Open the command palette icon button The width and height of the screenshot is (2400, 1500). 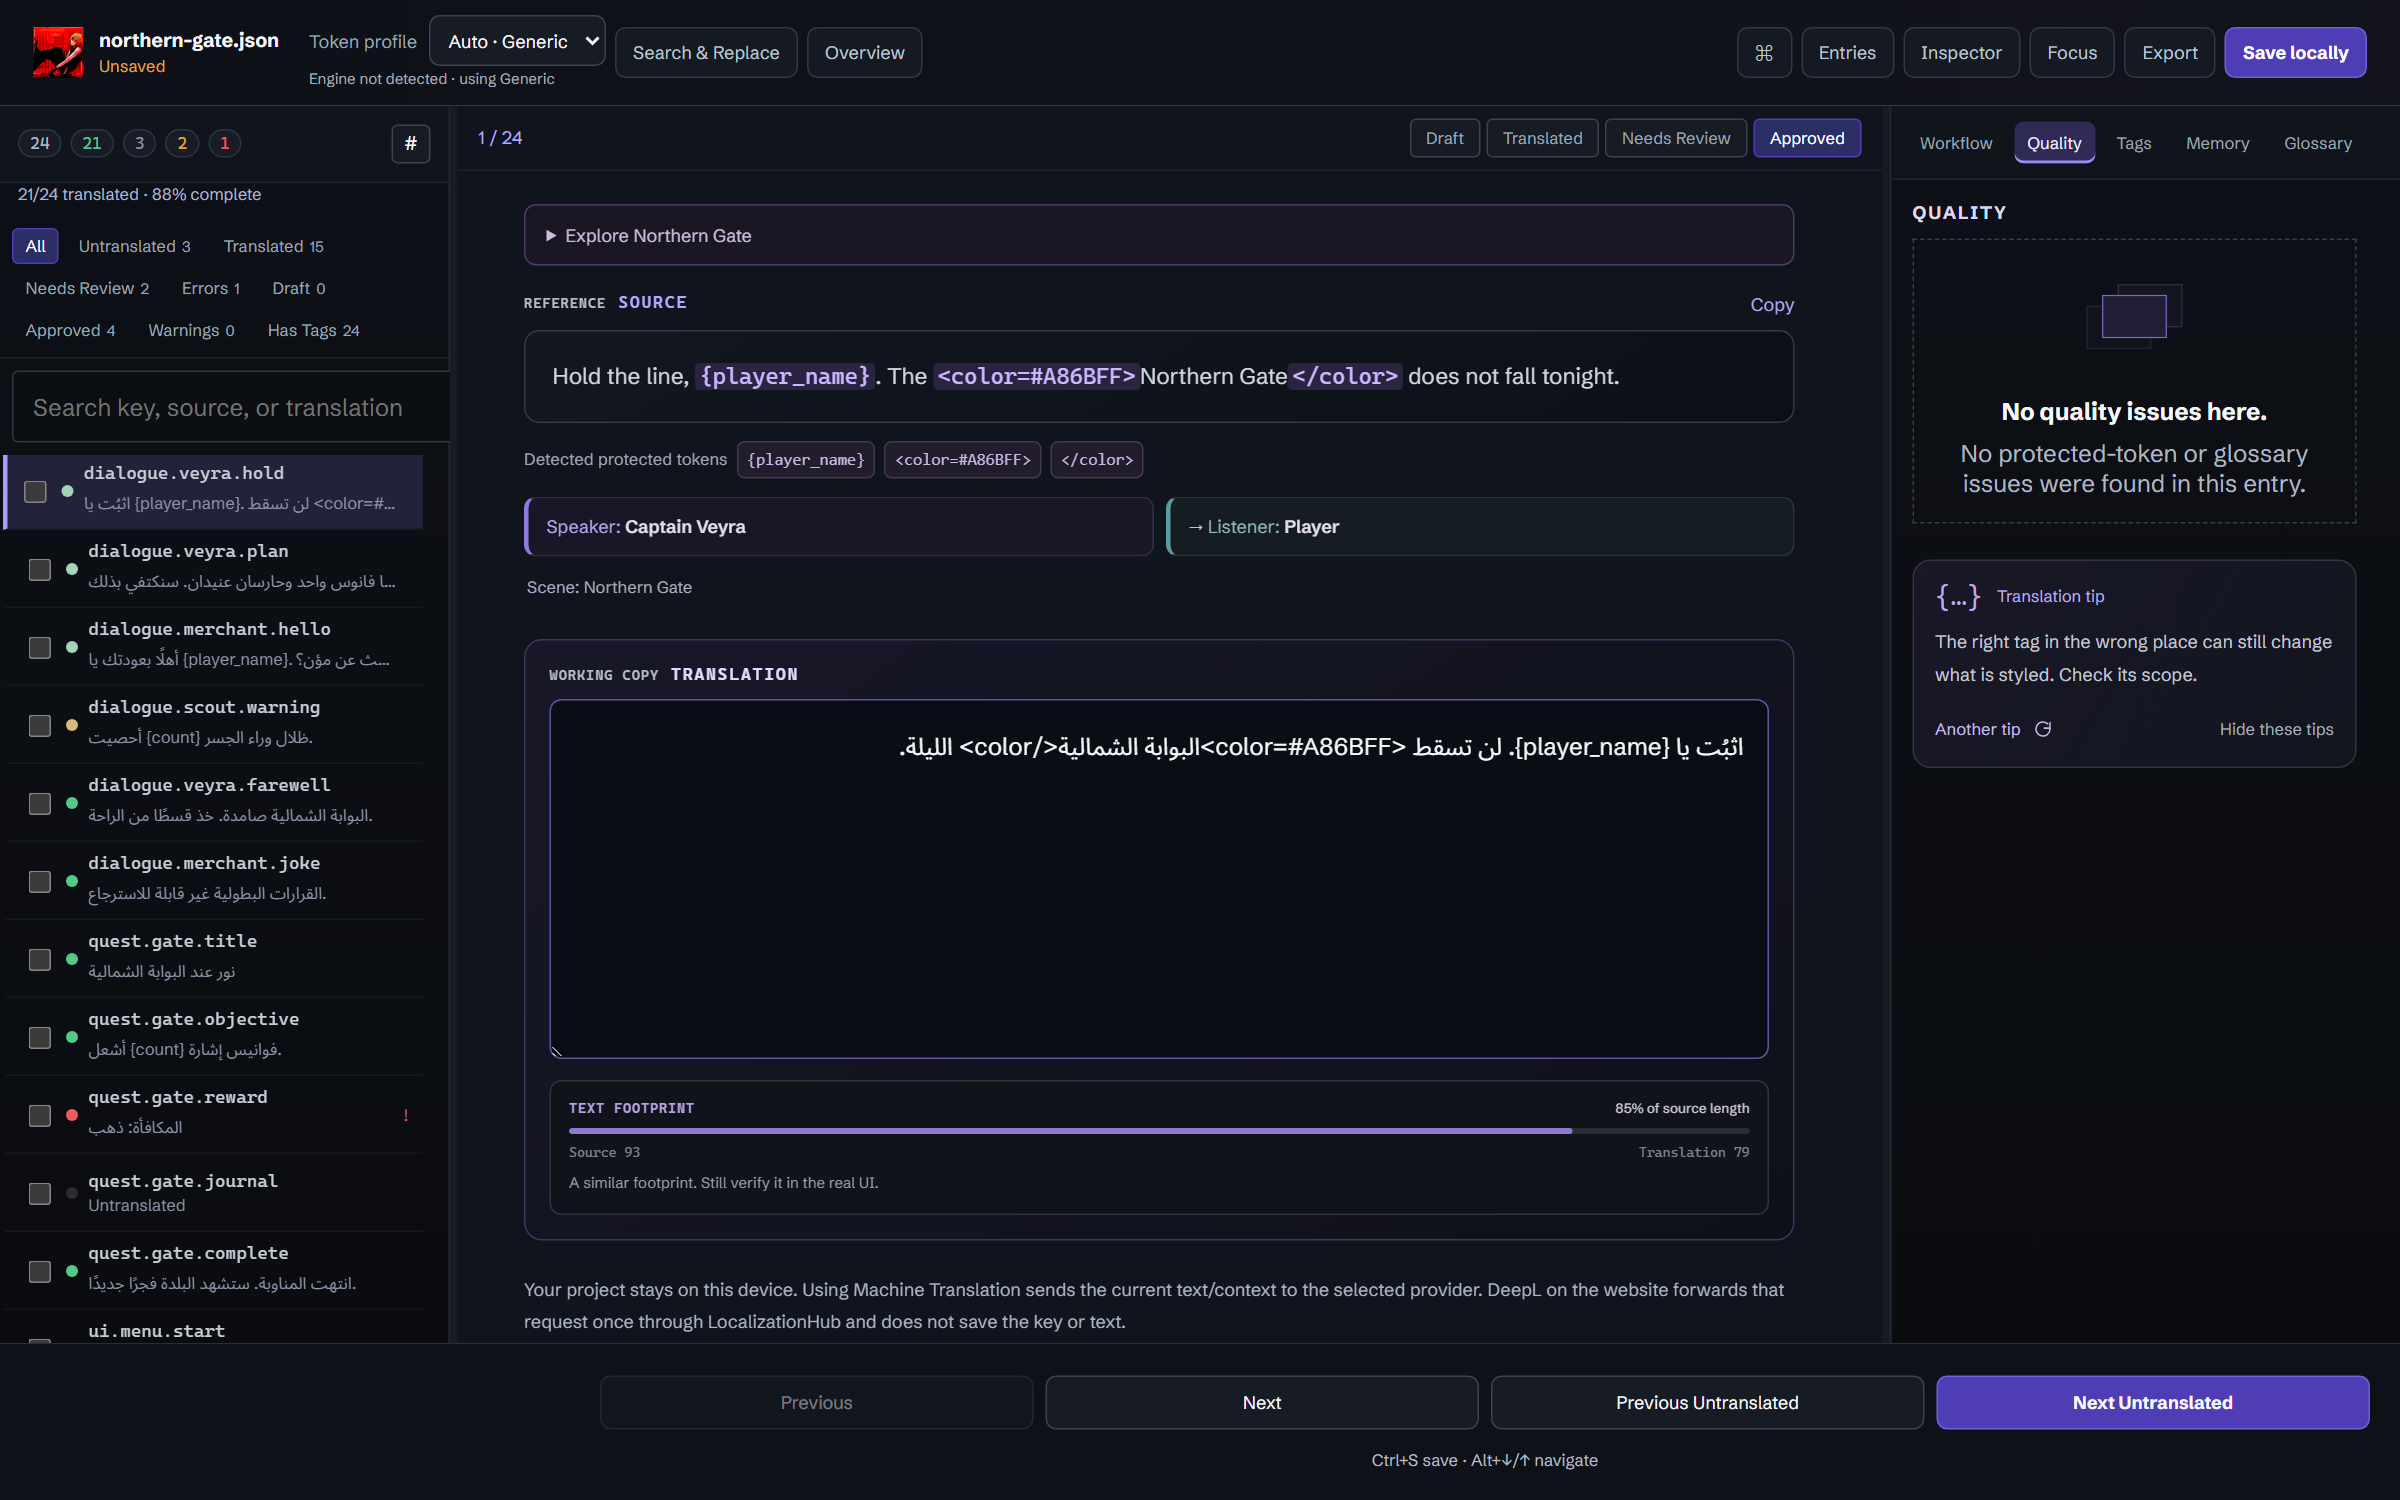pyautogui.click(x=1764, y=53)
